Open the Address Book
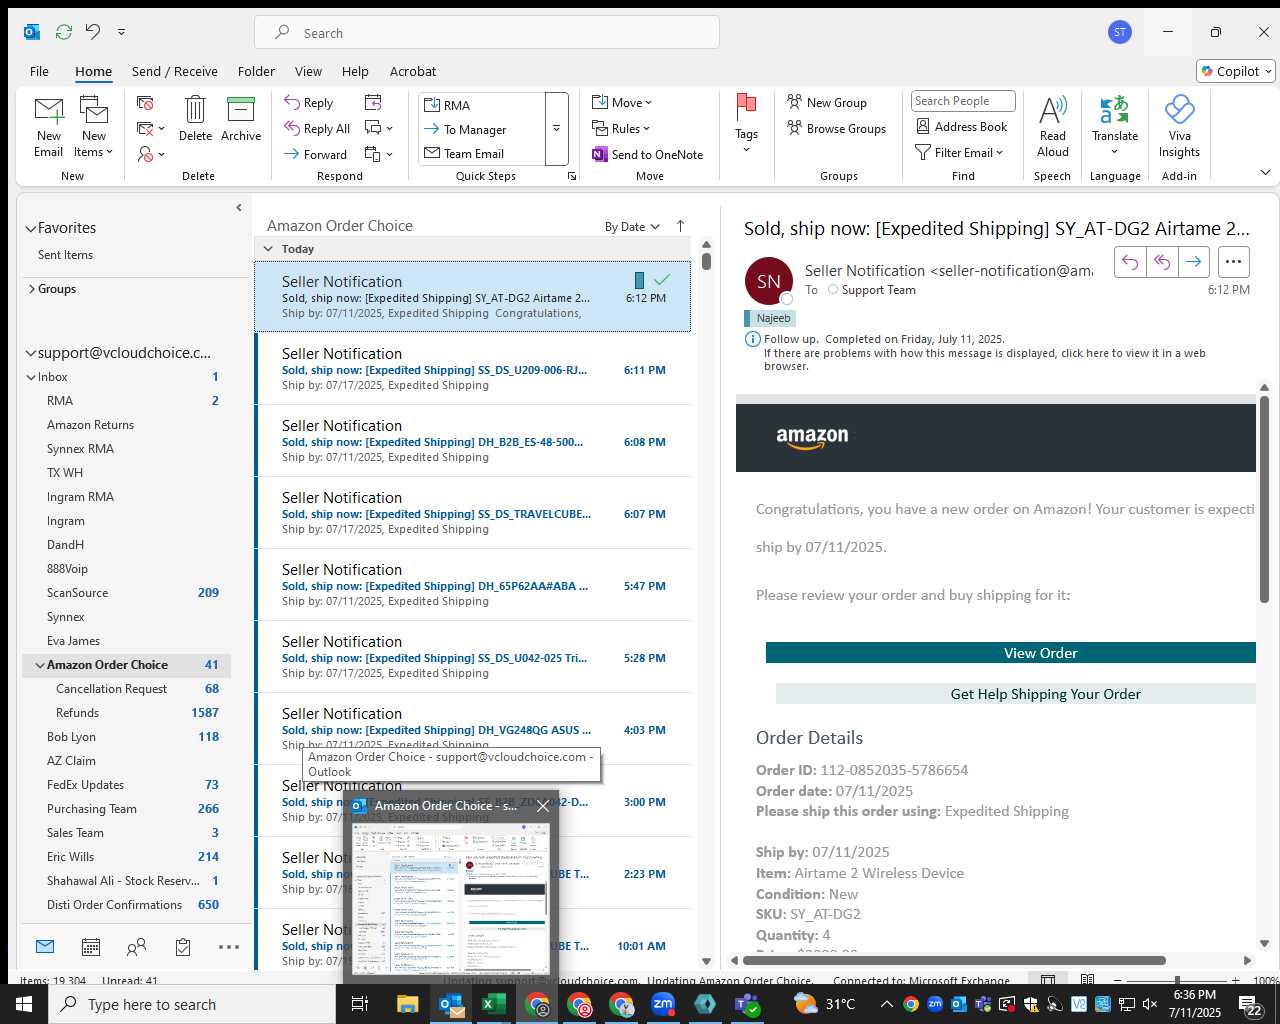The height and width of the screenshot is (1024, 1280). pyautogui.click(x=962, y=127)
